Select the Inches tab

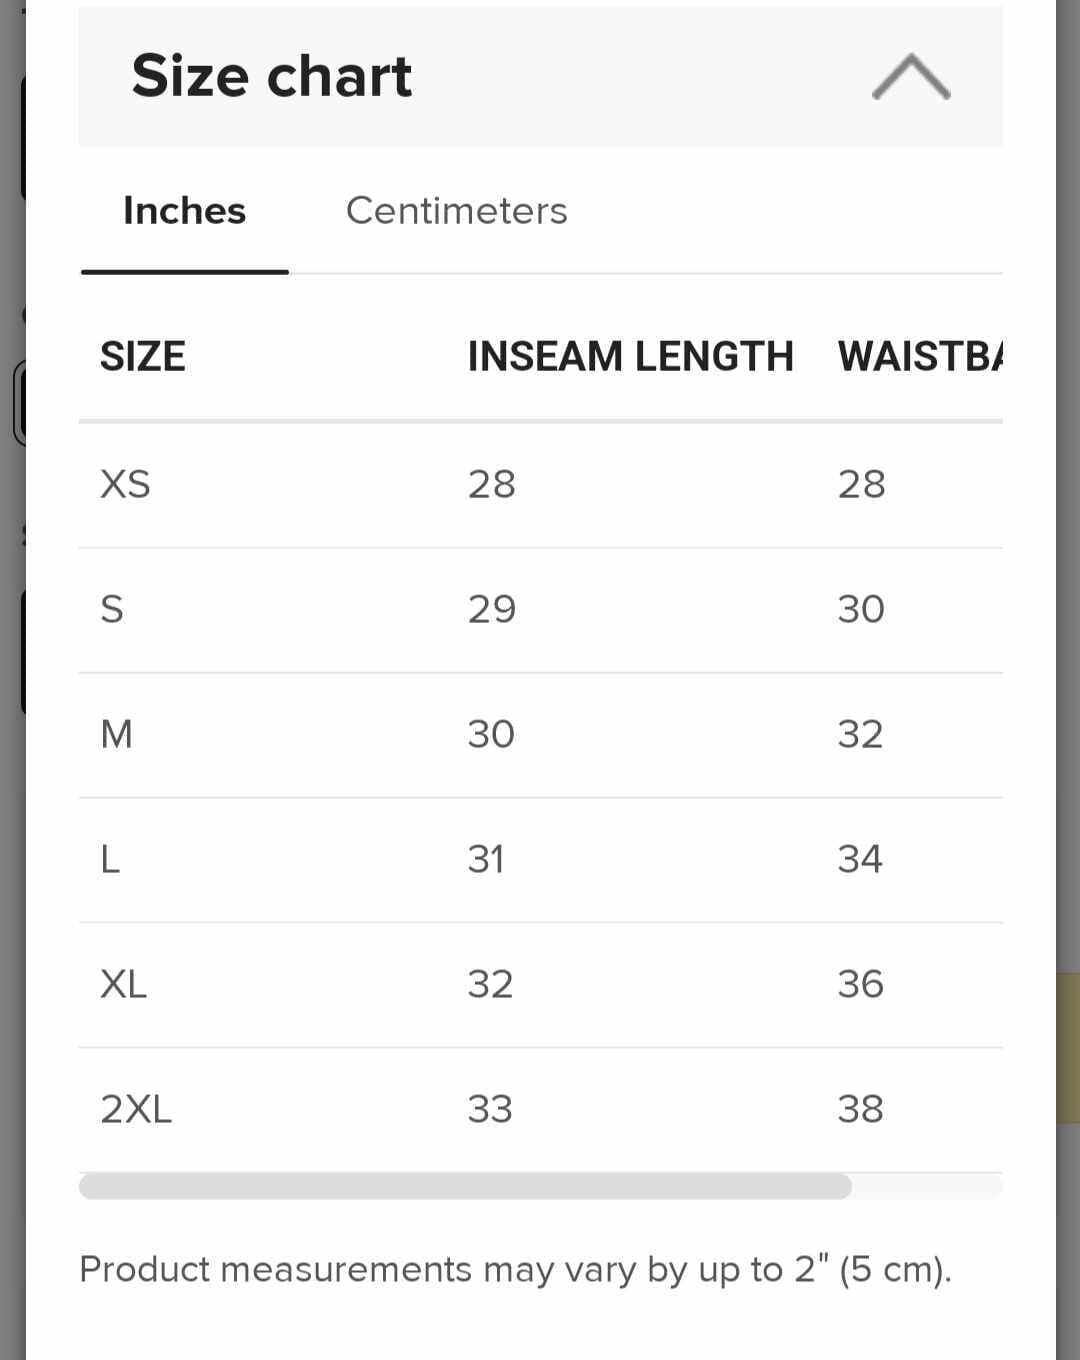click(x=184, y=211)
